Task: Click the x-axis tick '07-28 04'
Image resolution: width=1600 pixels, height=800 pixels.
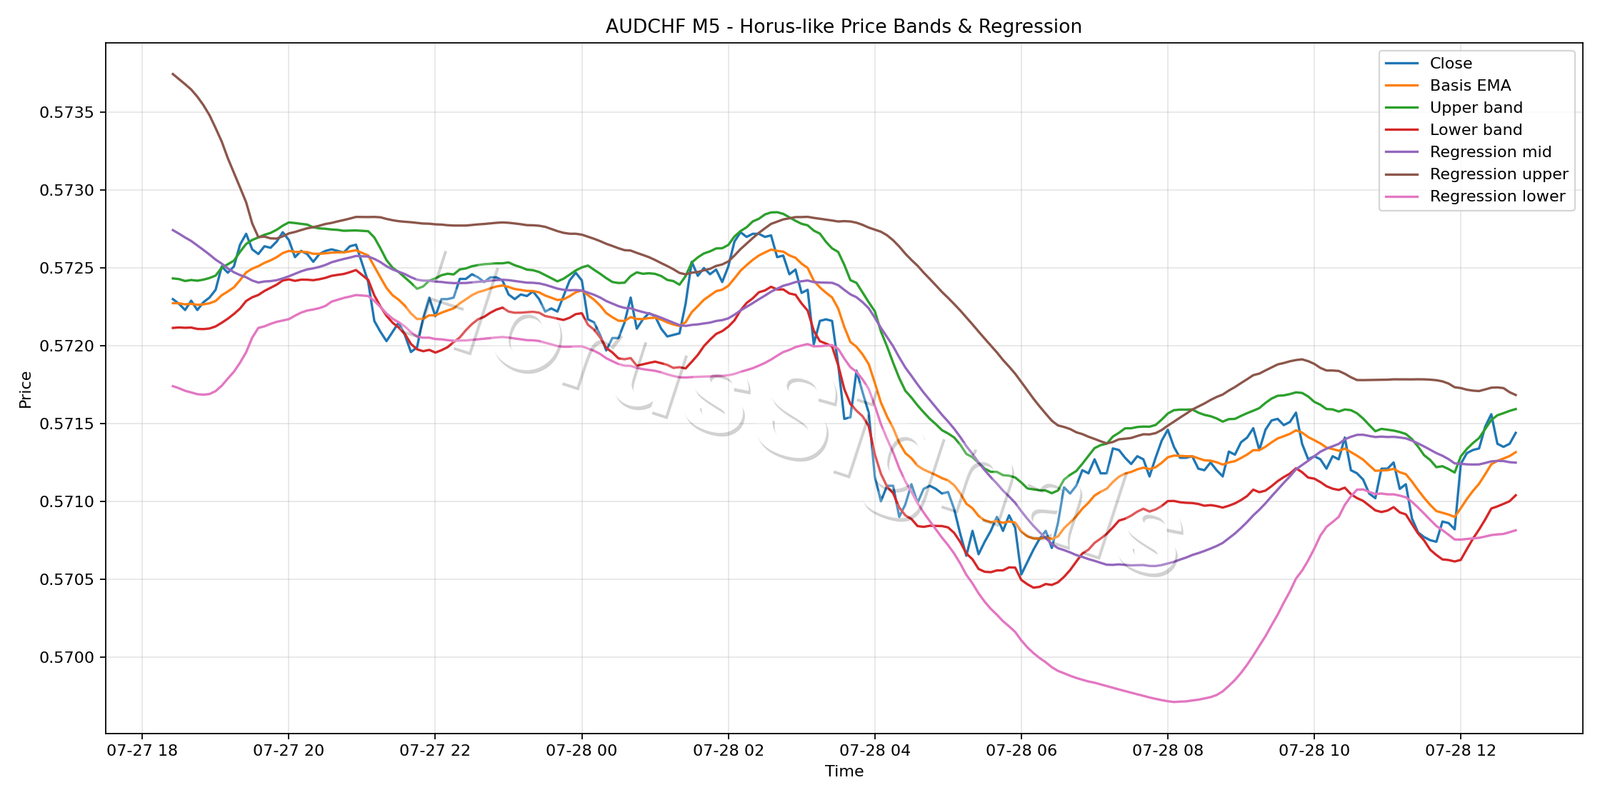Action: tap(874, 750)
